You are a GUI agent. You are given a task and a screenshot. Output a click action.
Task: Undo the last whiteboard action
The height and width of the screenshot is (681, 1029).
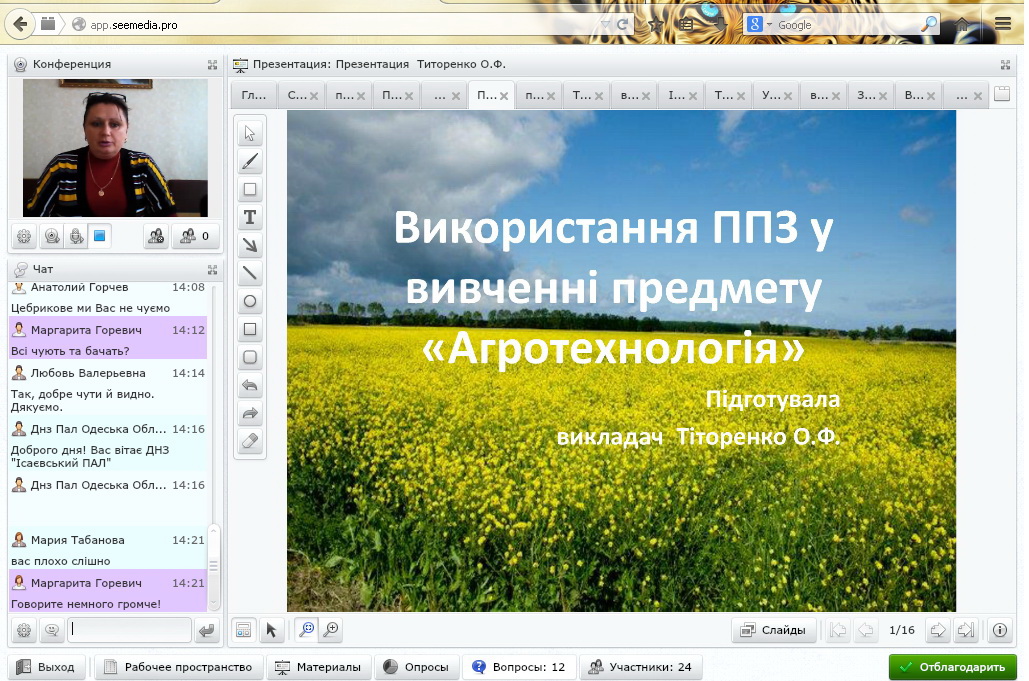point(250,386)
